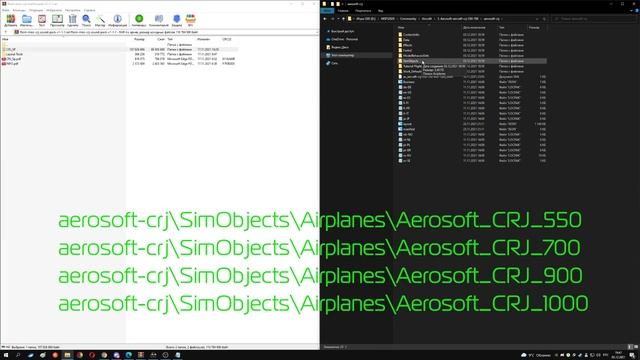The image size is (640, 360).
Task: Click the SFX icon in WinRAR toolbar
Action: point(191,20)
